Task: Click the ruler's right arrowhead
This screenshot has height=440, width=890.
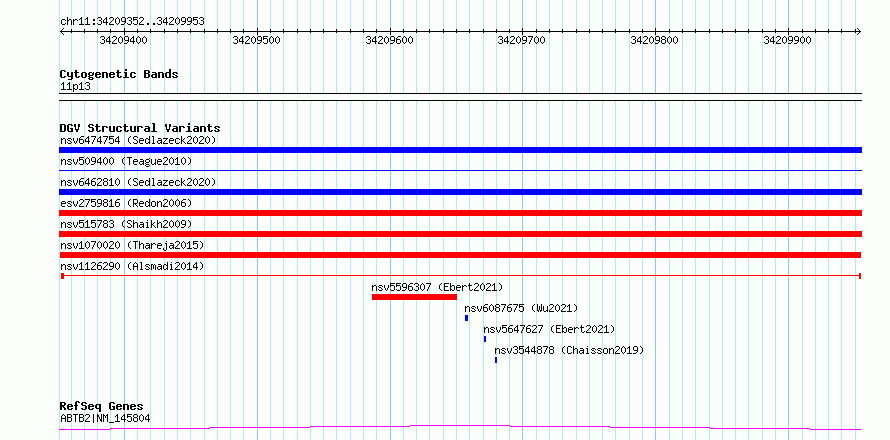Action: click(x=858, y=32)
